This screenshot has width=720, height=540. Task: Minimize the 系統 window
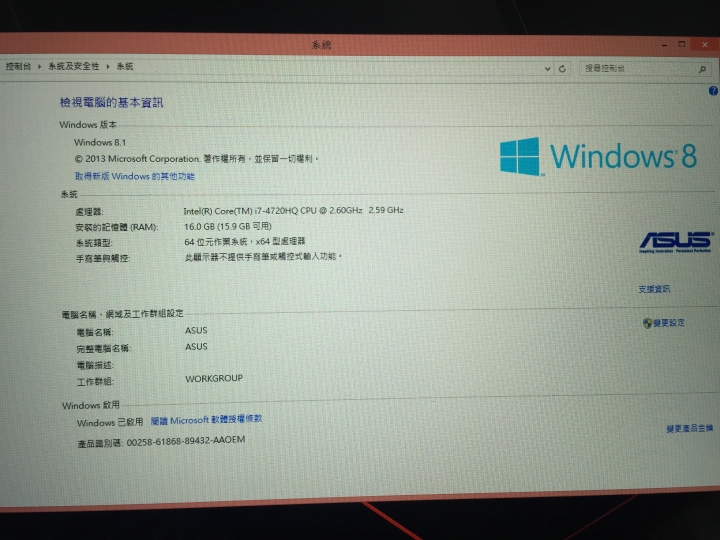664,45
